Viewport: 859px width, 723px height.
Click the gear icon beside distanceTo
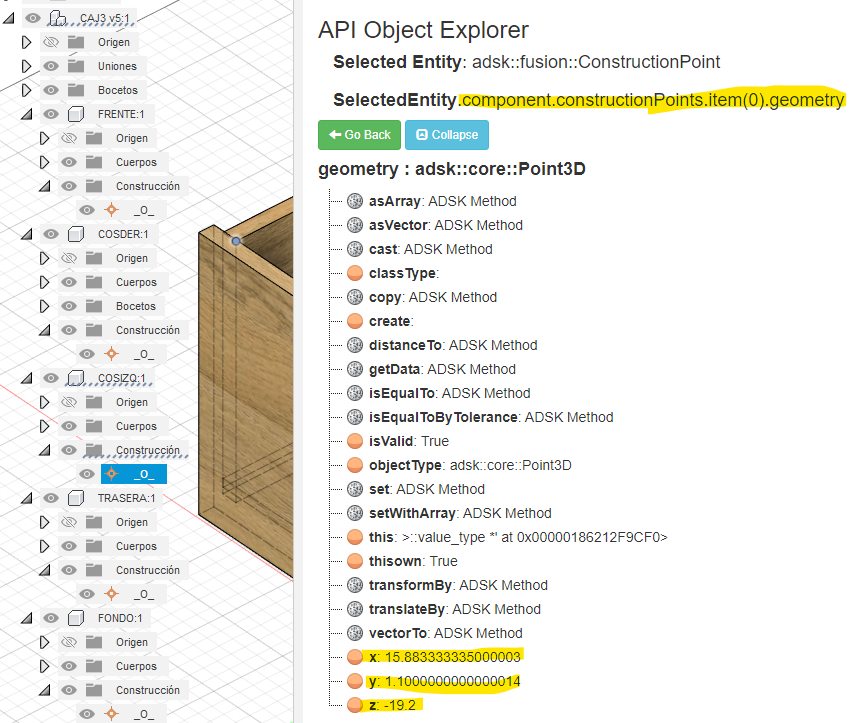click(355, 345)
